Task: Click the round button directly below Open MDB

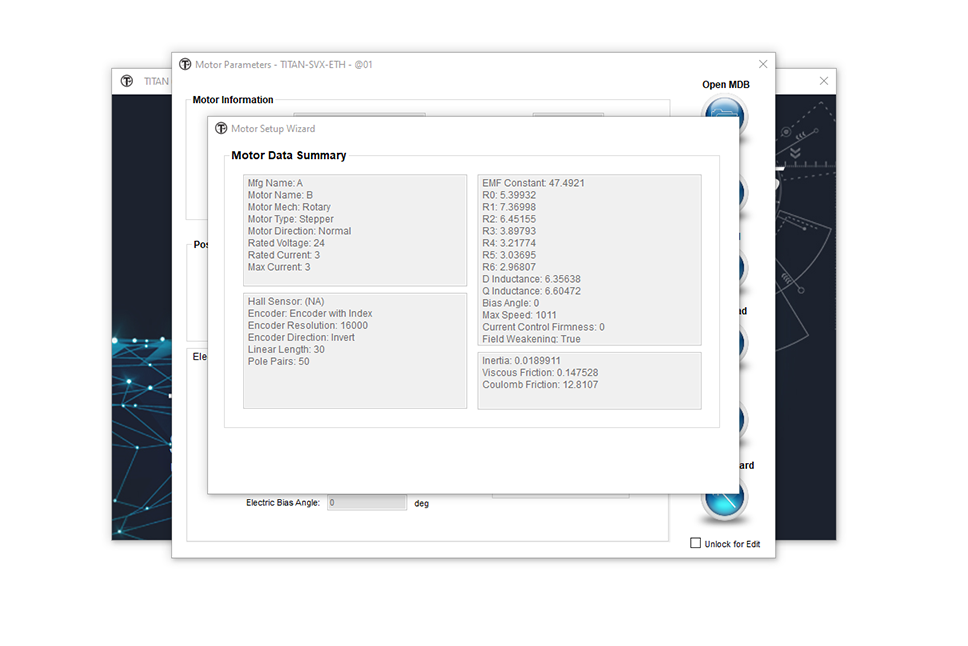Action: [745, 190]
